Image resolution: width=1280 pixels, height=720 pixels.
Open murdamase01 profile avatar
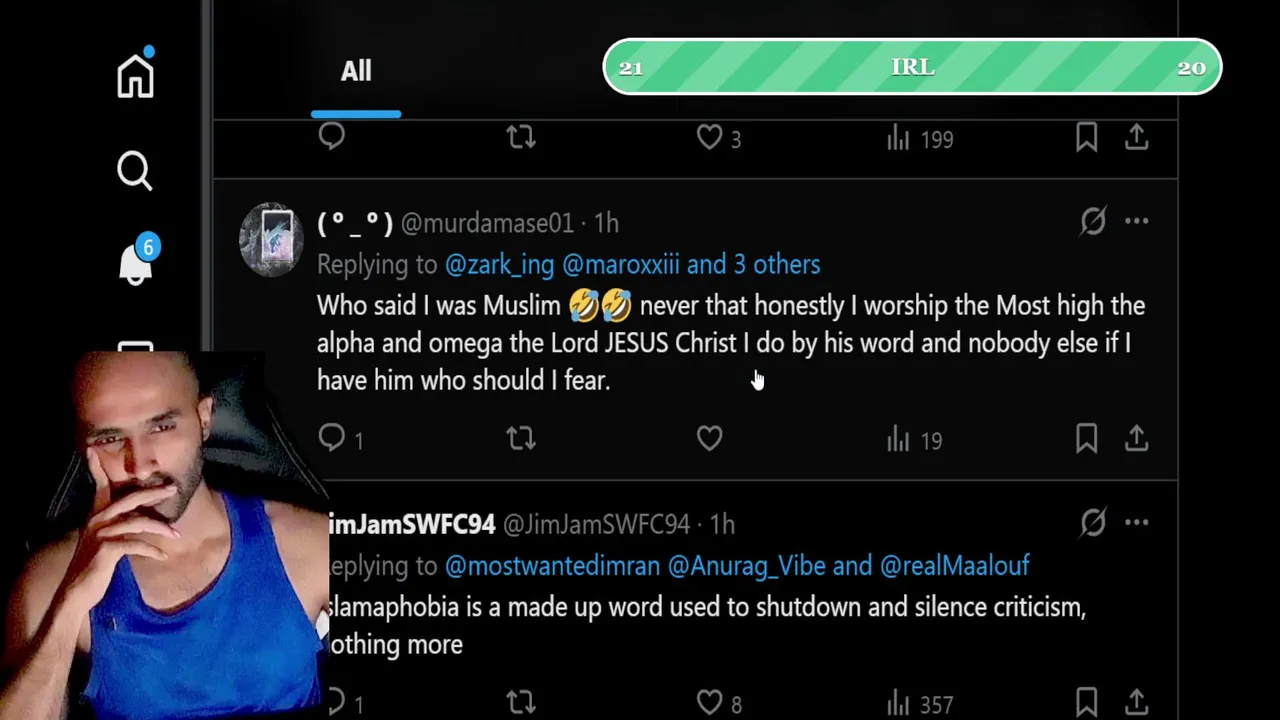pyautogui.click(x=271, y=239)
